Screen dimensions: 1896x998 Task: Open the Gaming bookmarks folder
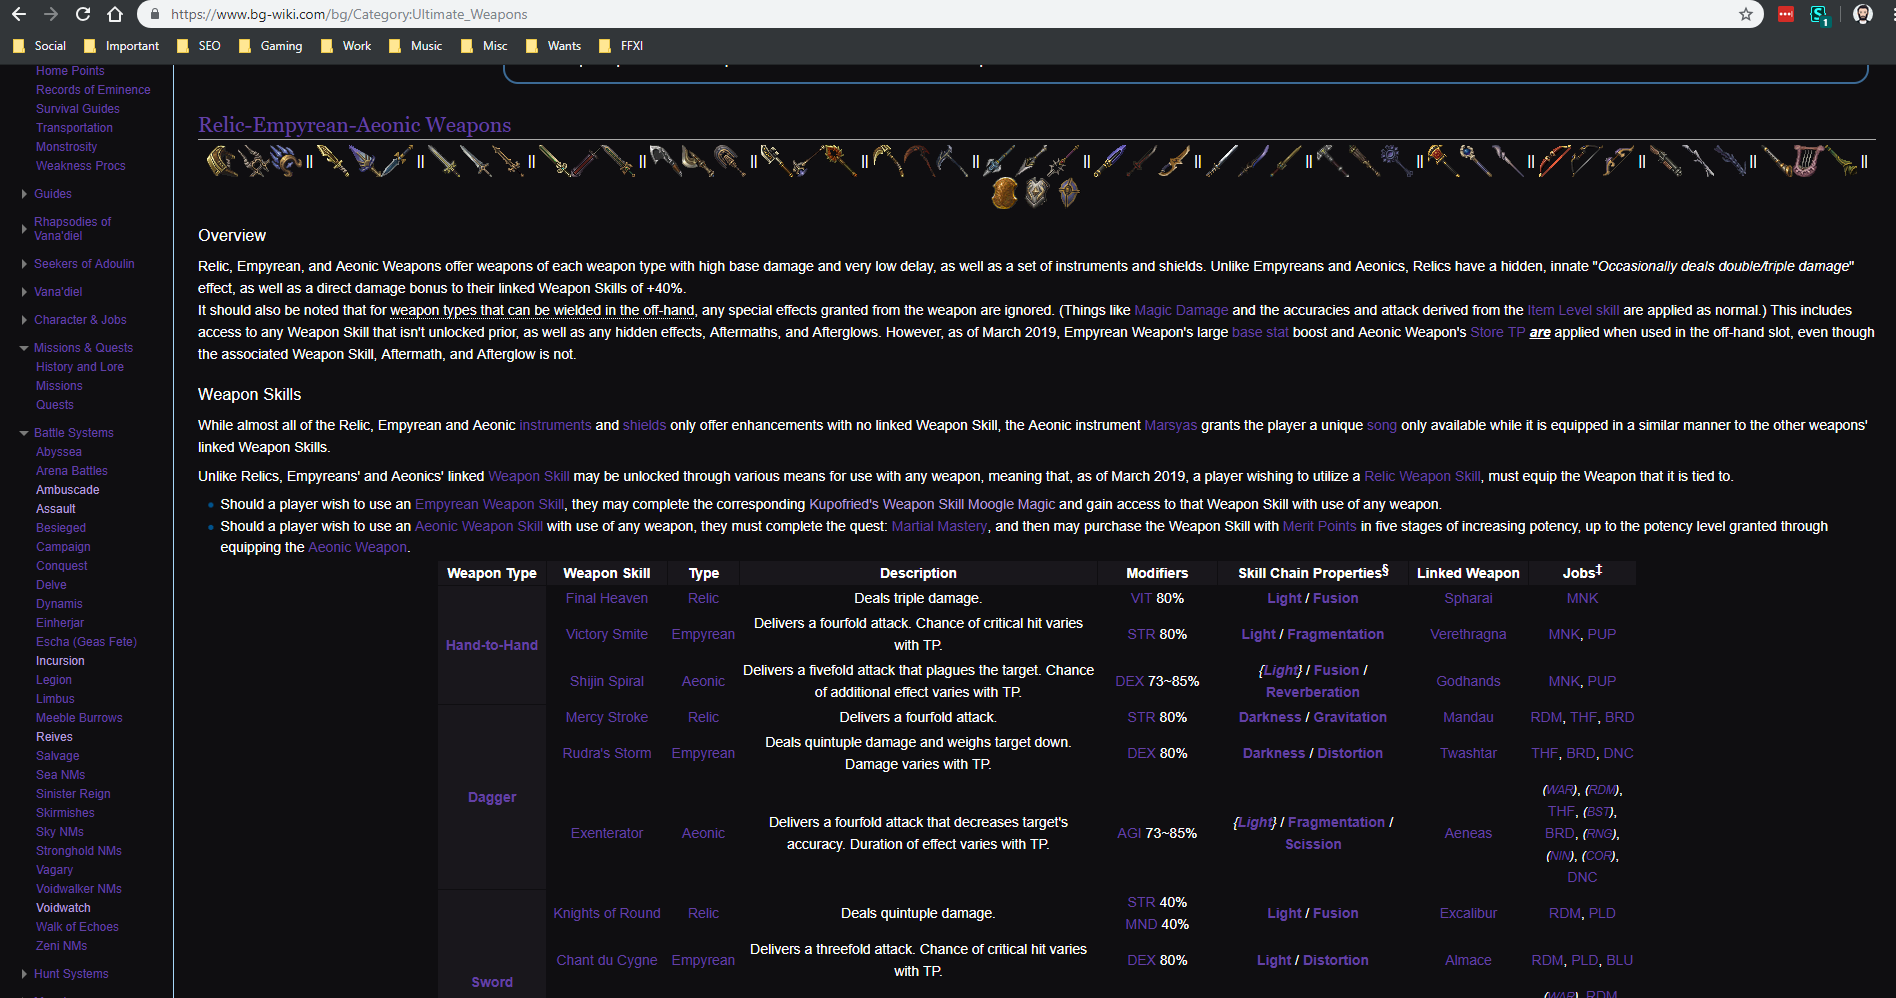coord(270,45)
